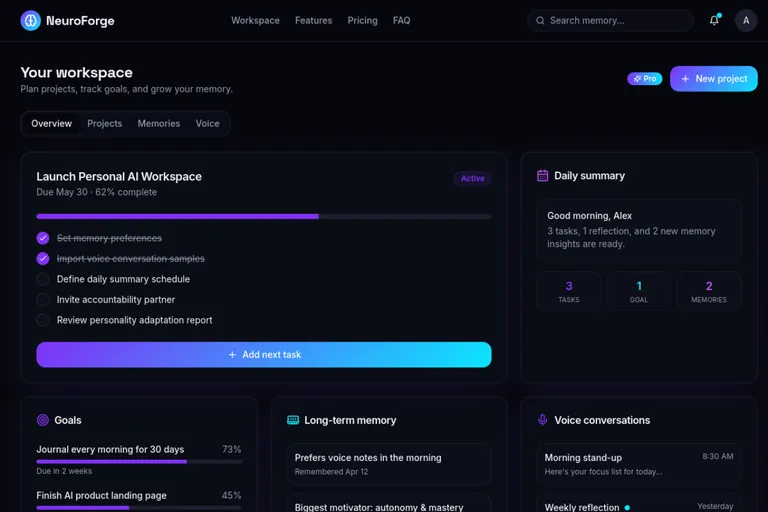
Task: Create a New project
Action: point(714,79)
